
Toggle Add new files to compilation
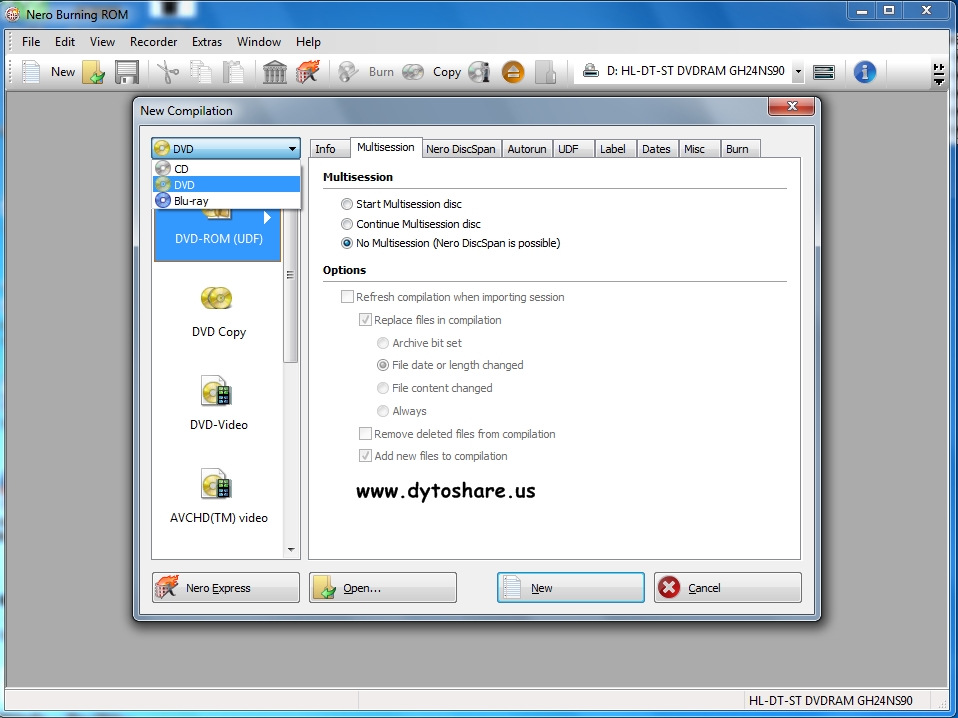[433, 456]
